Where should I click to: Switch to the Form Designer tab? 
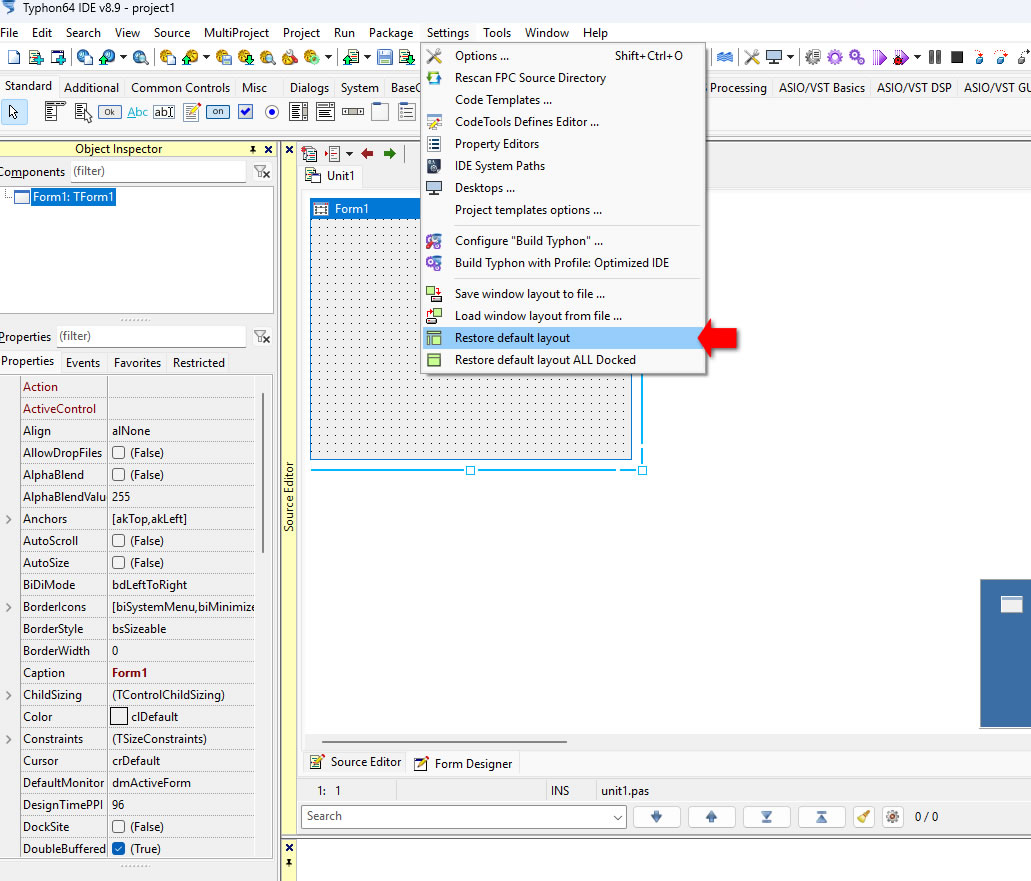click(463, 764)
